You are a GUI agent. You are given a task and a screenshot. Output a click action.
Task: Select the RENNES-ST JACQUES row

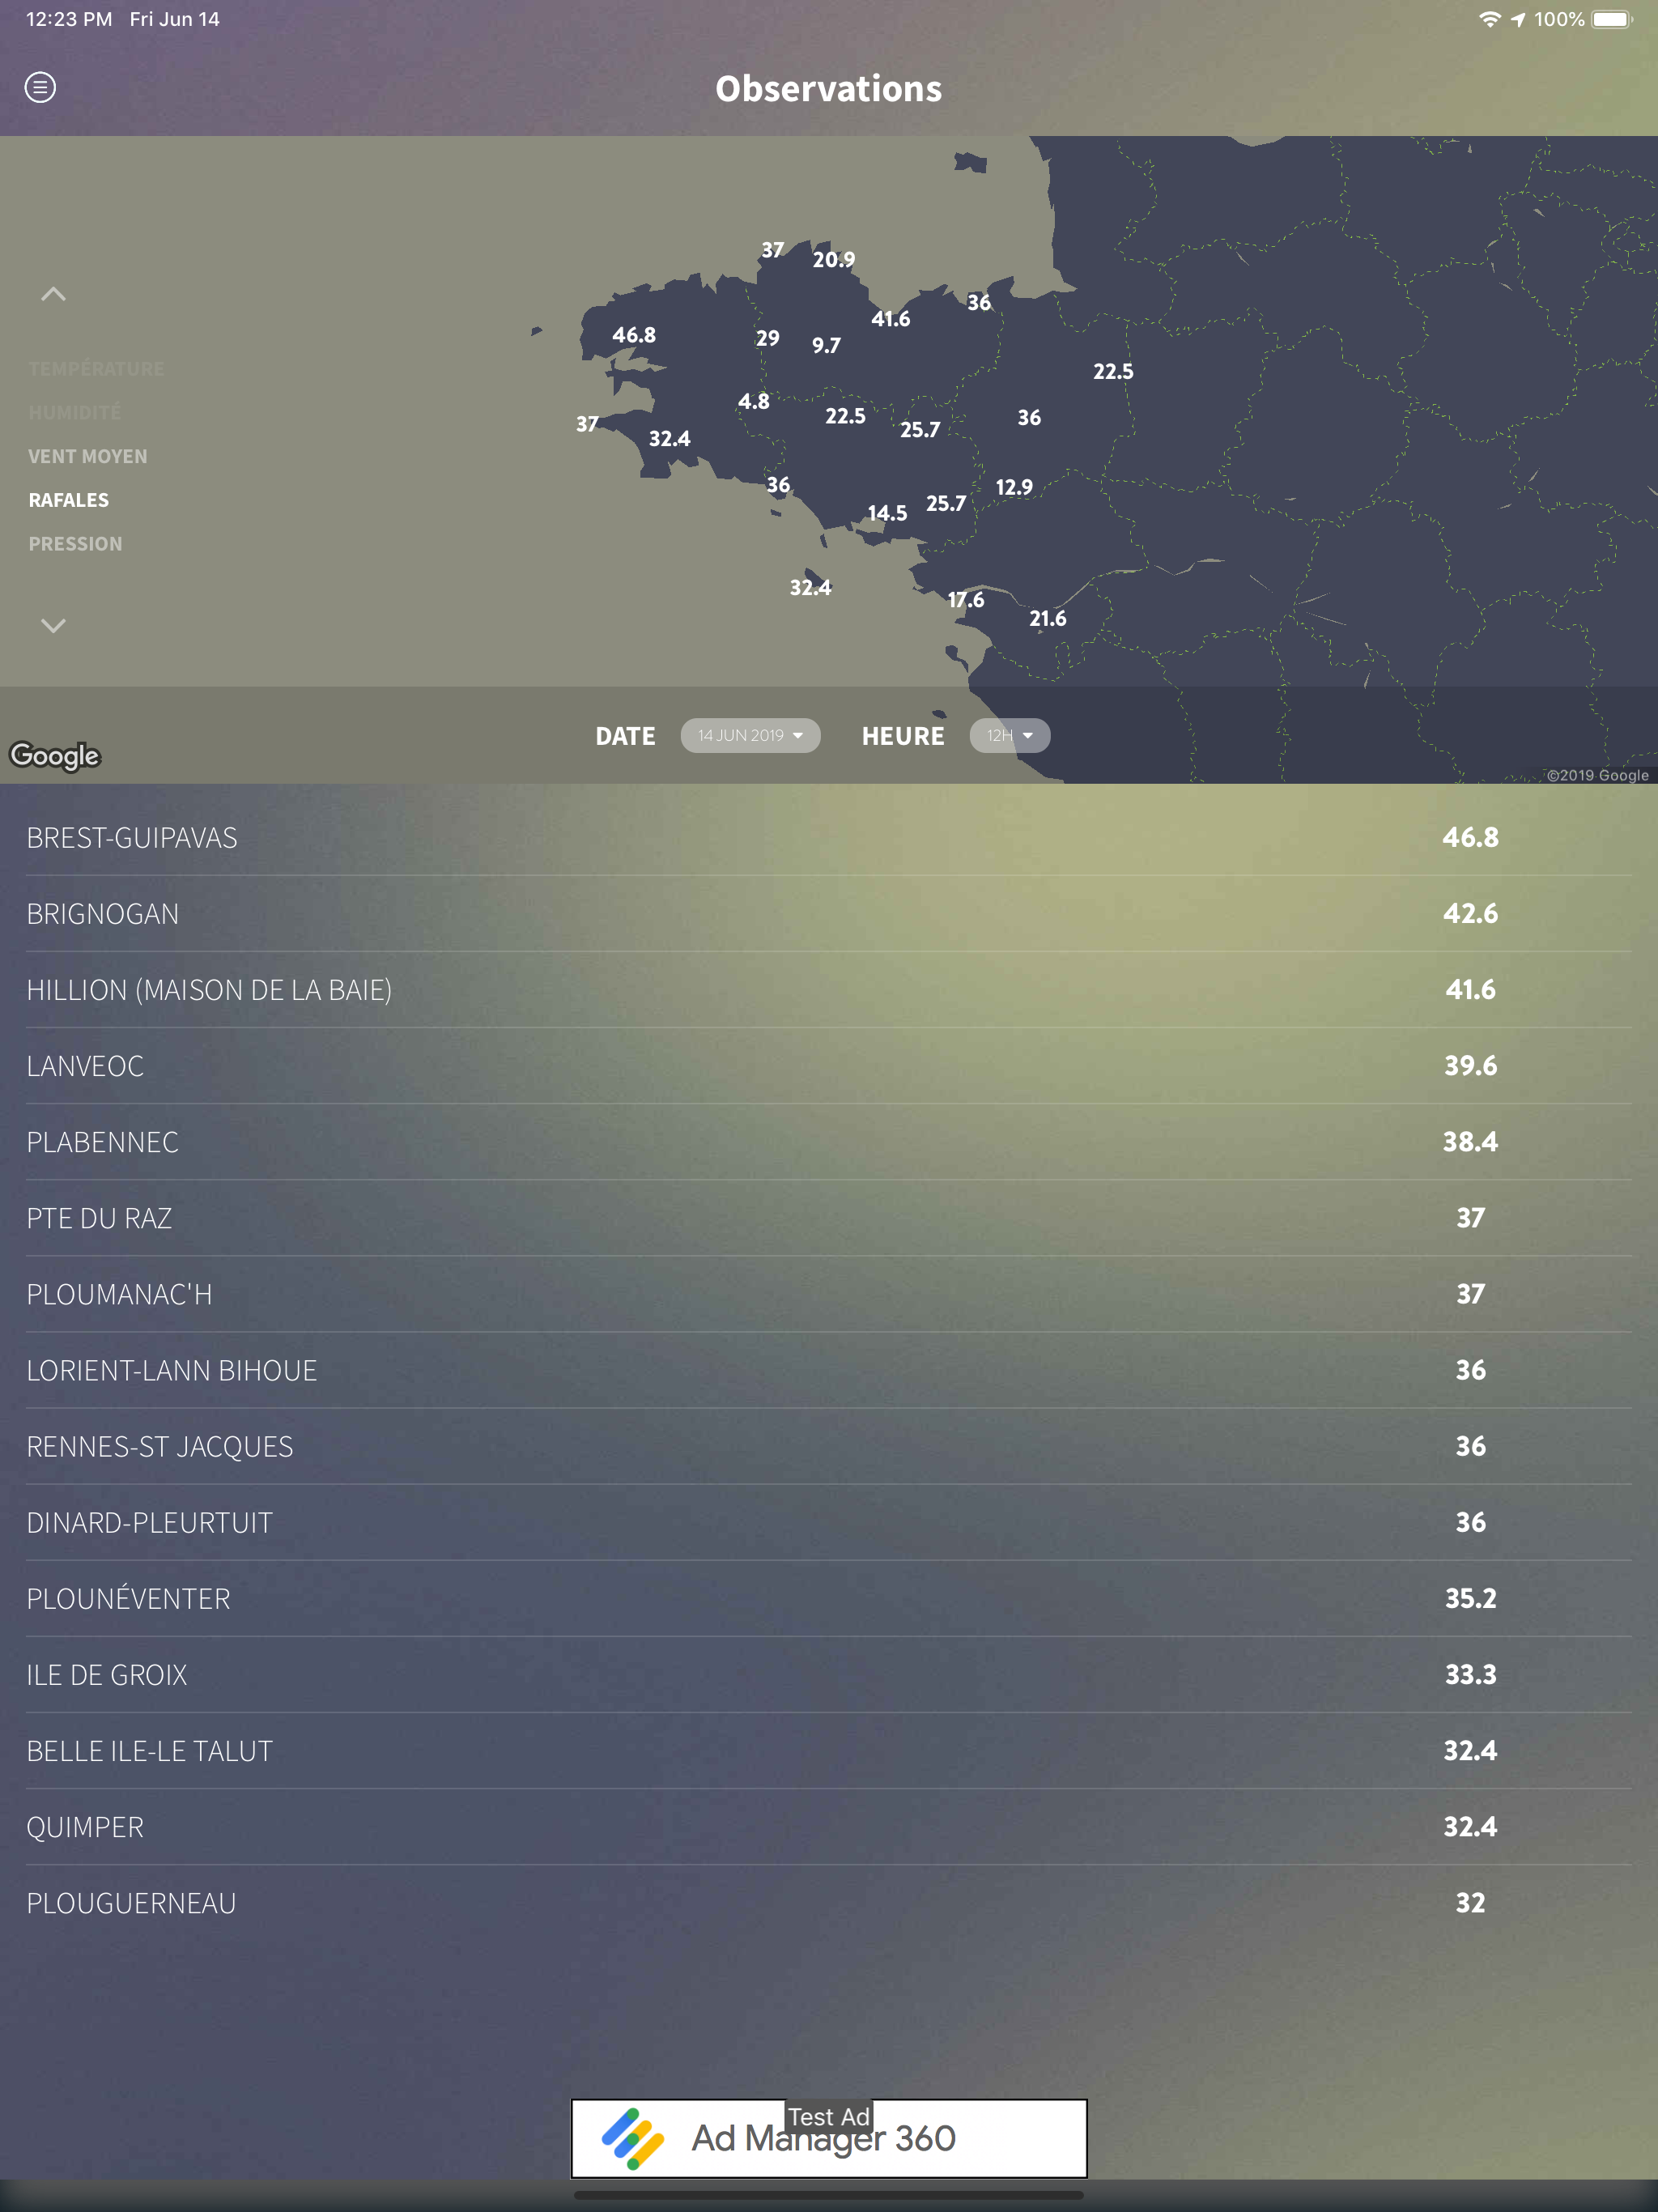[x=829, y=1446]
